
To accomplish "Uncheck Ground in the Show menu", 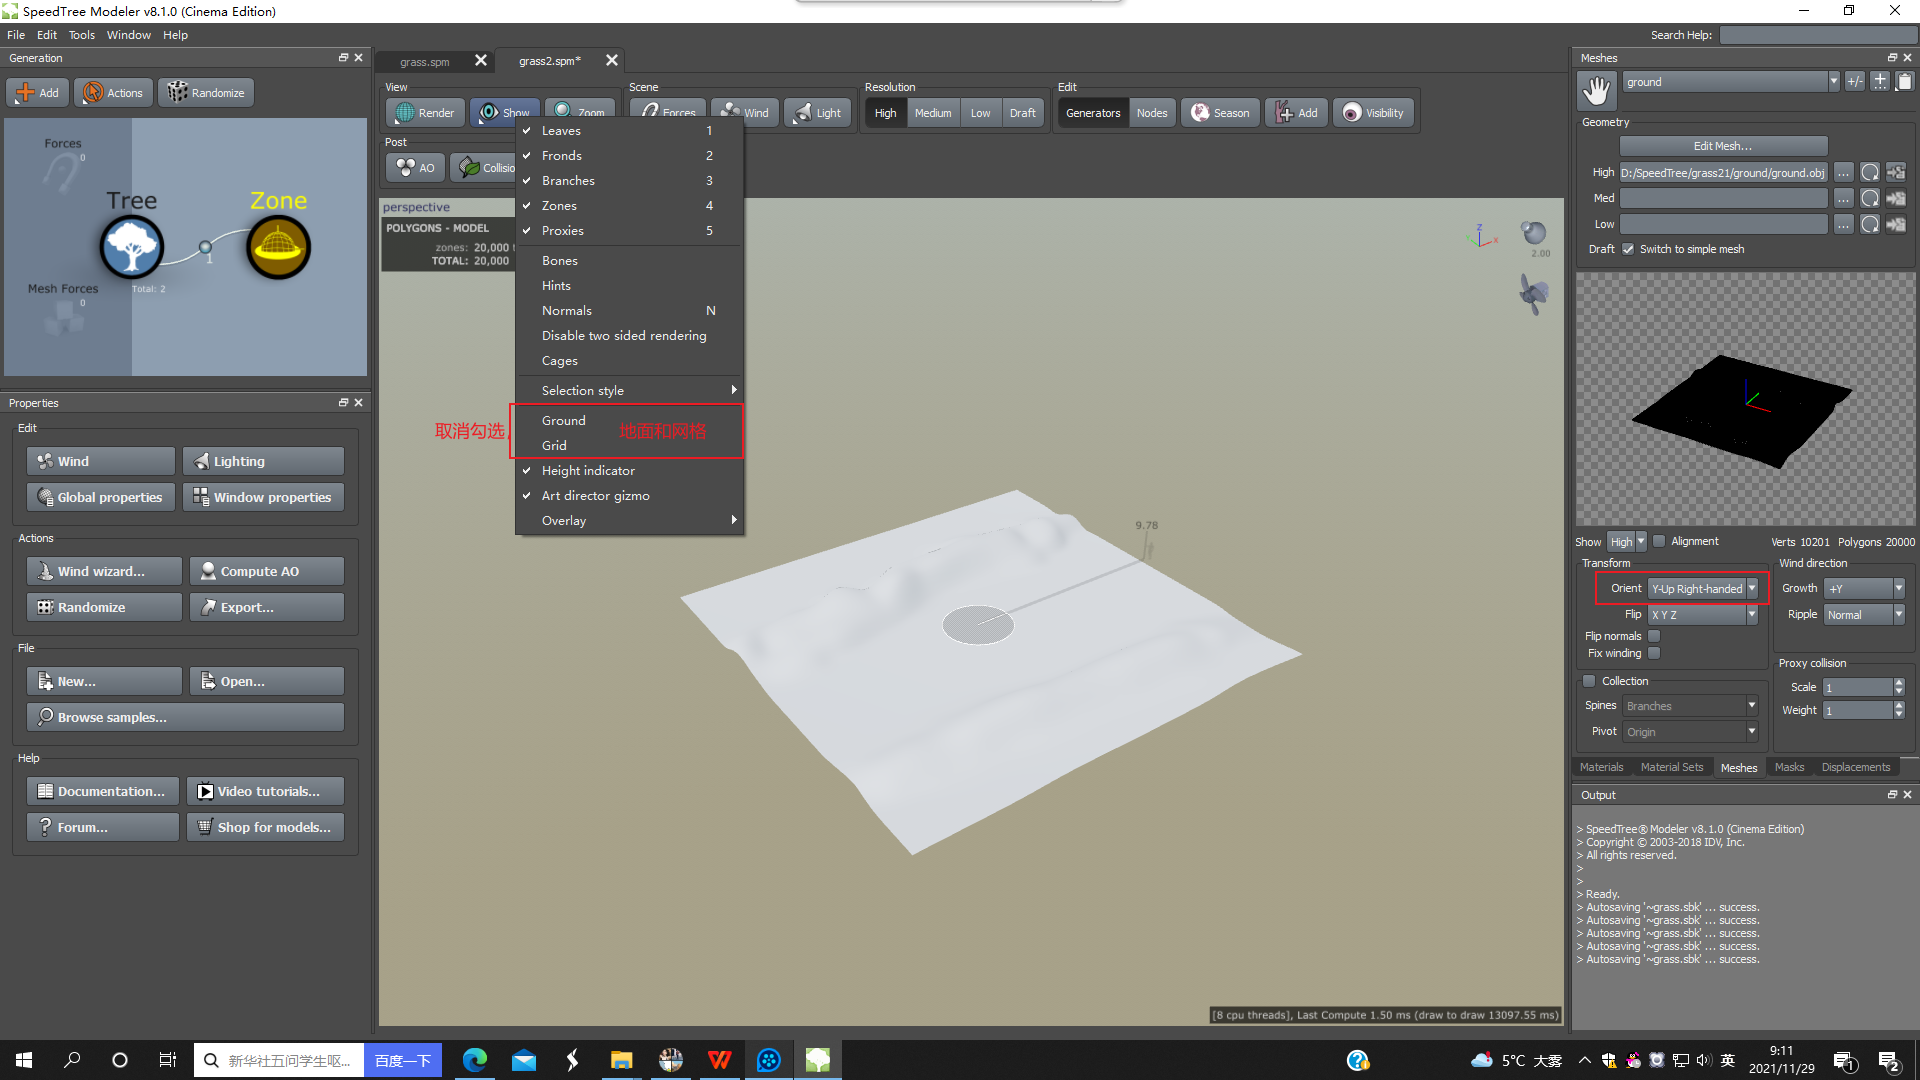I will point(564,421).
